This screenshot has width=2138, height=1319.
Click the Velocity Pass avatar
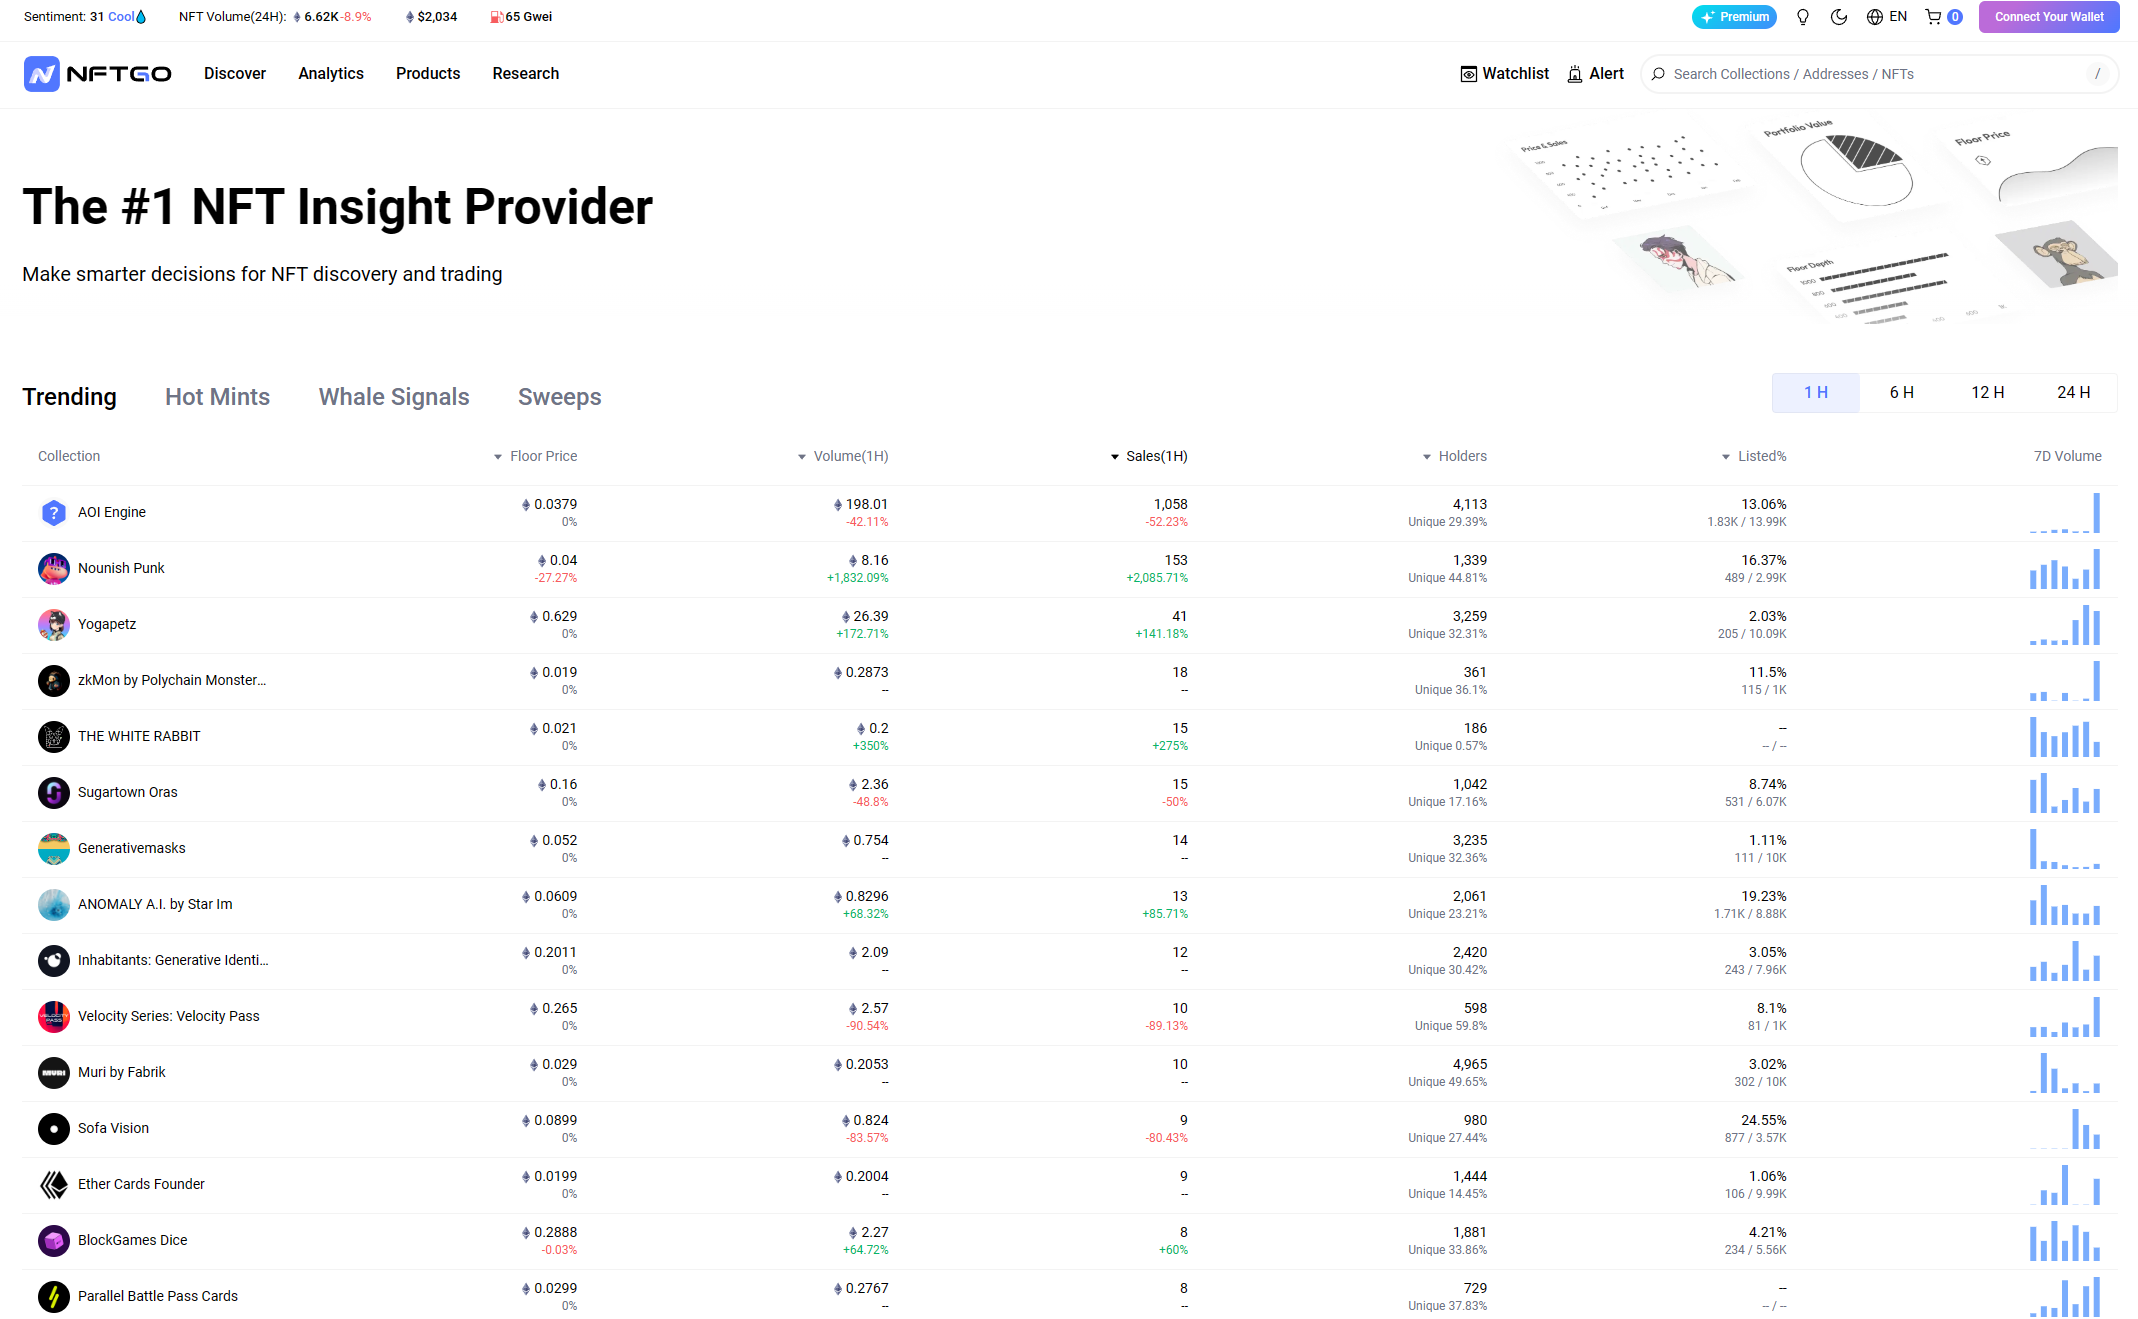point(54,1017)
